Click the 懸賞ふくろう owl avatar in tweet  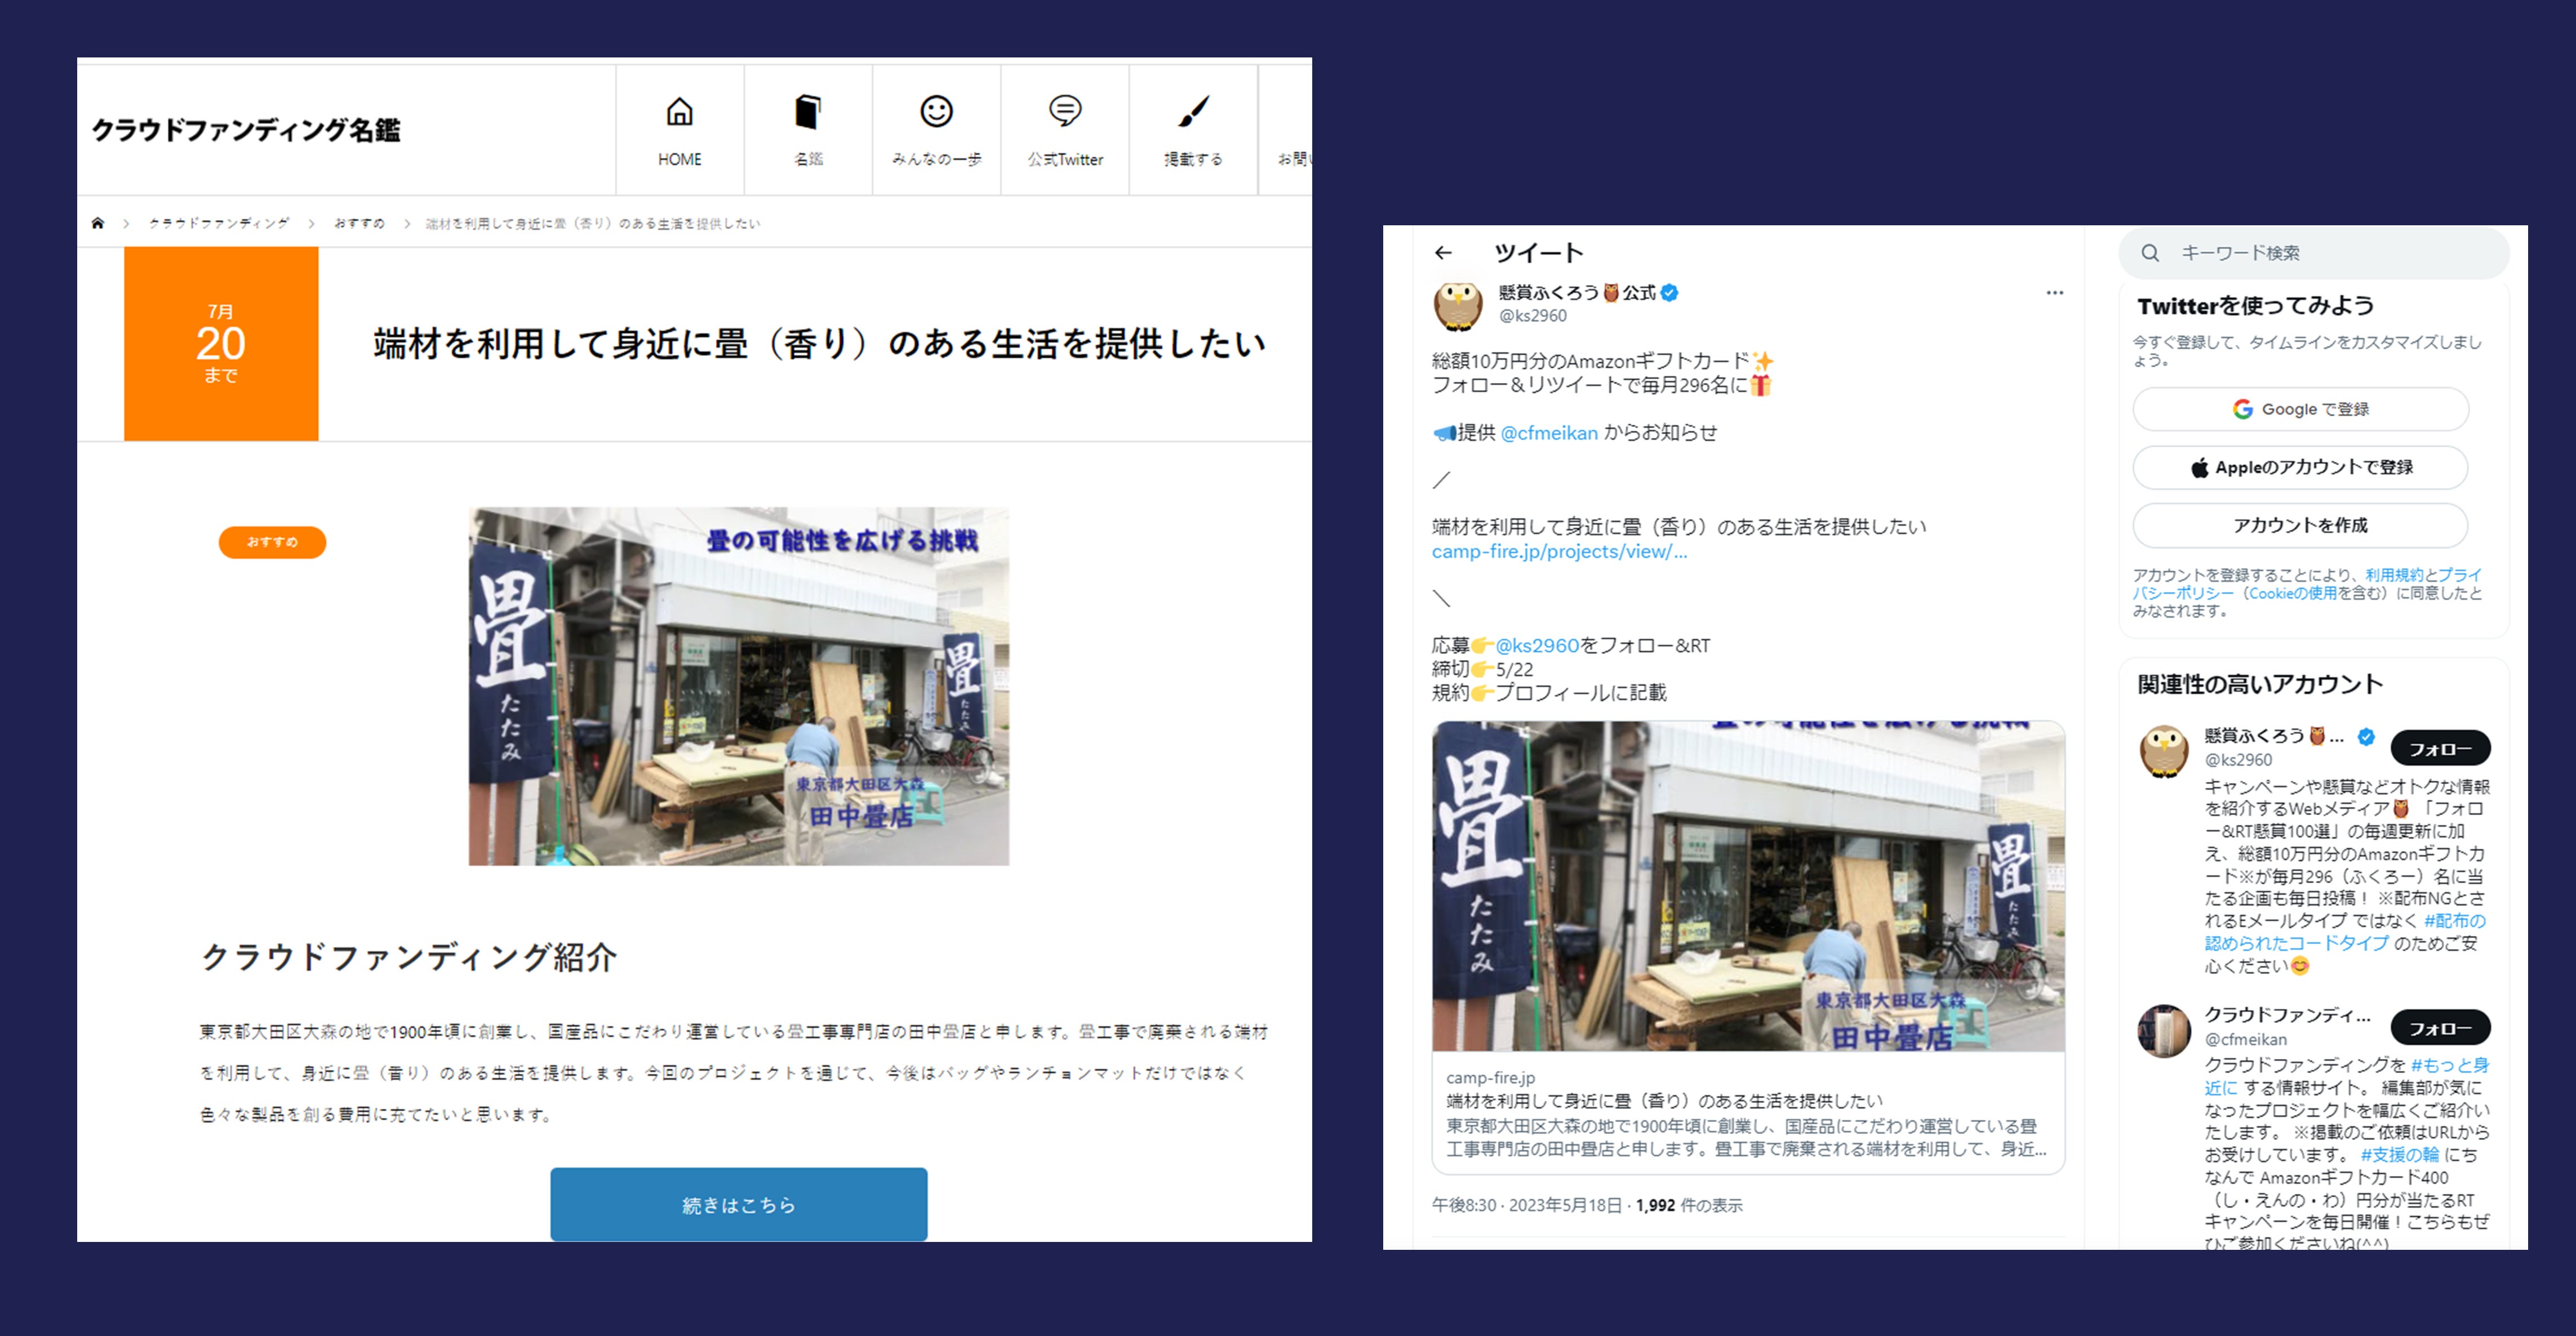pyautogui.click(x=1458, y=305)
